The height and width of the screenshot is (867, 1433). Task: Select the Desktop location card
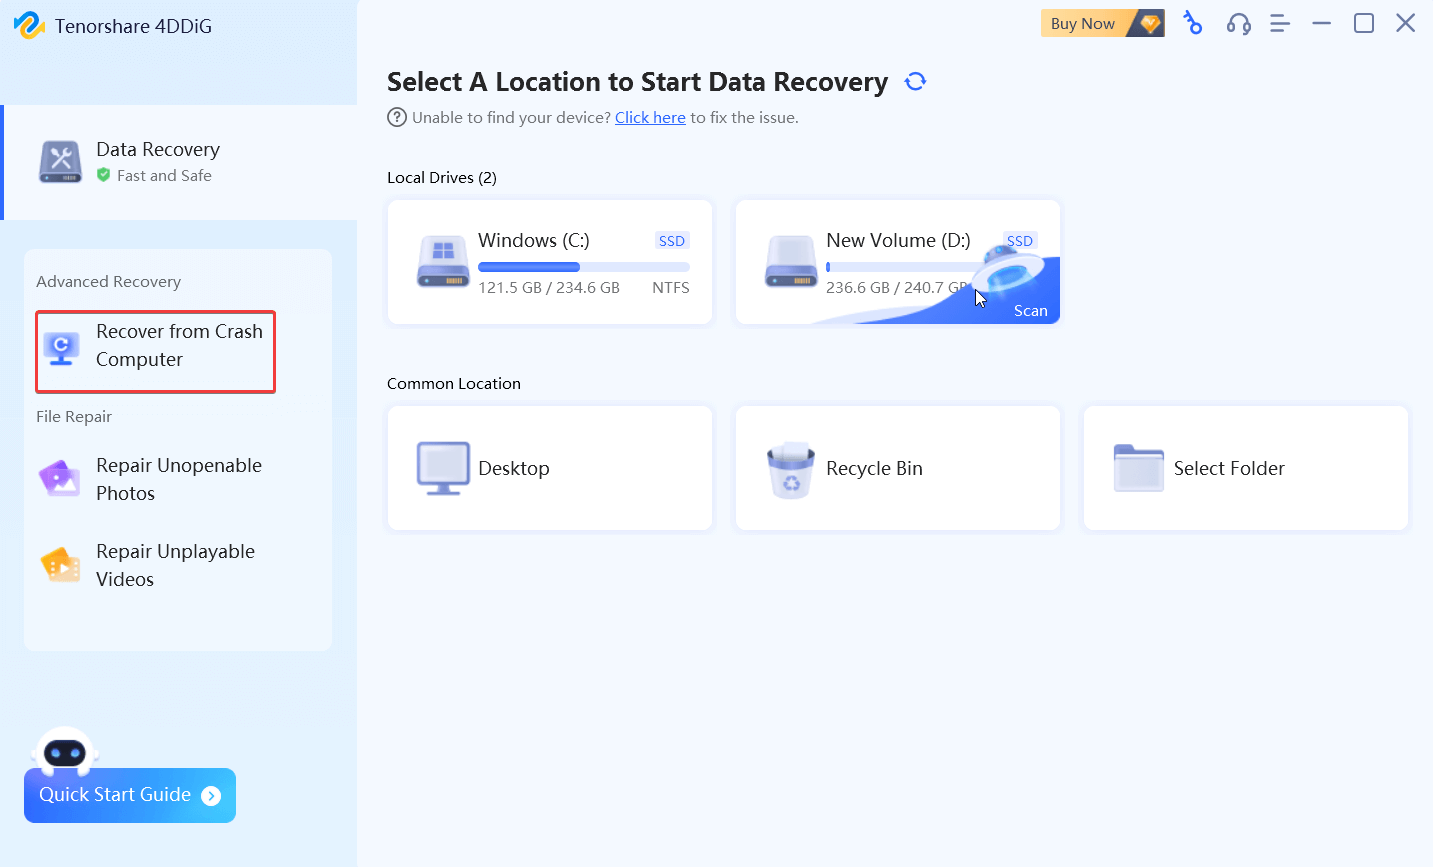(x=550, y=468)
